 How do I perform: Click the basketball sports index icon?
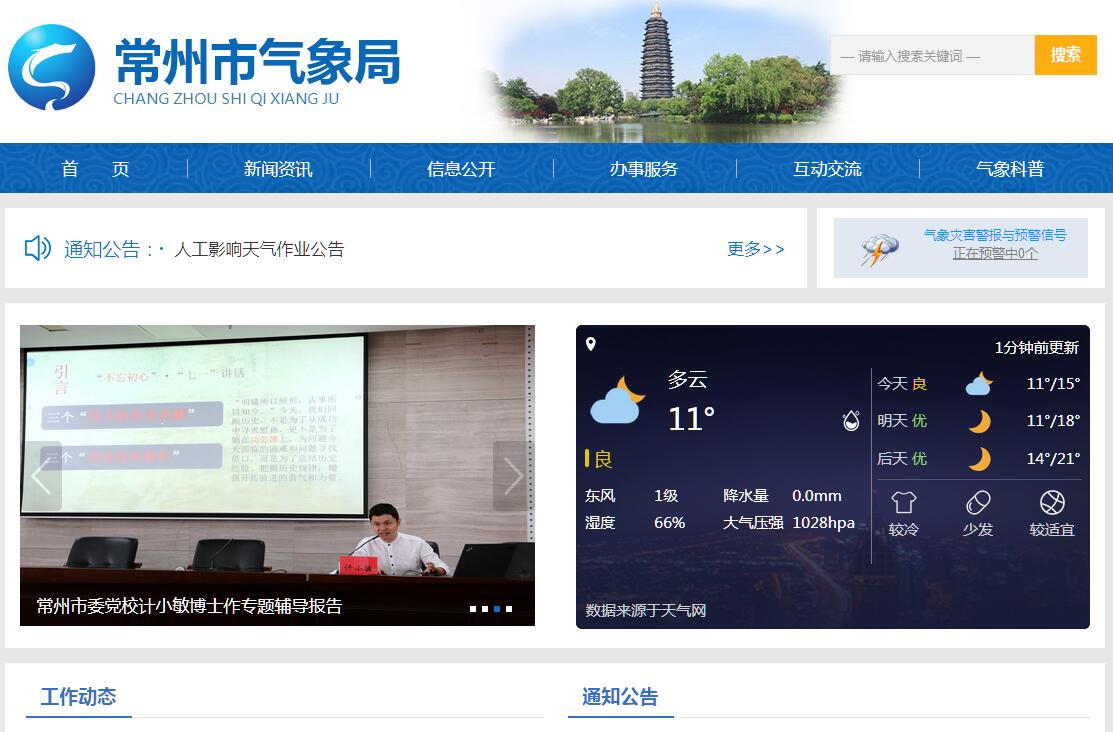tap(1052, 502)
